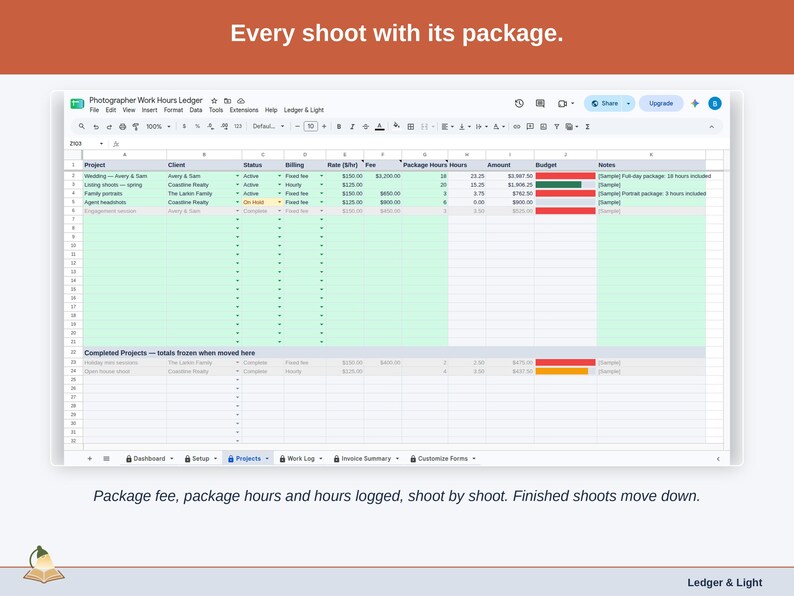
Task: Star the Photographer Work Hours Ledger document
Action: coord(214,101)
